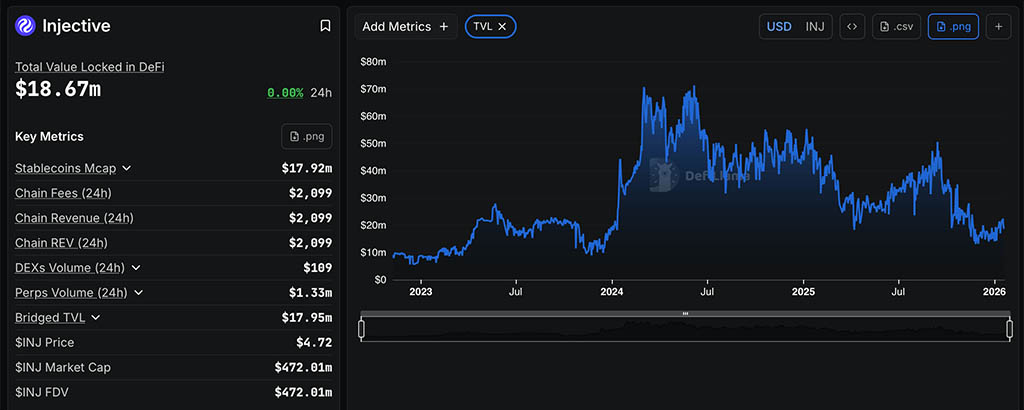The image size is (1024, 410).
Task: Open the Add Metrics menu
Action: click(405, 27)
